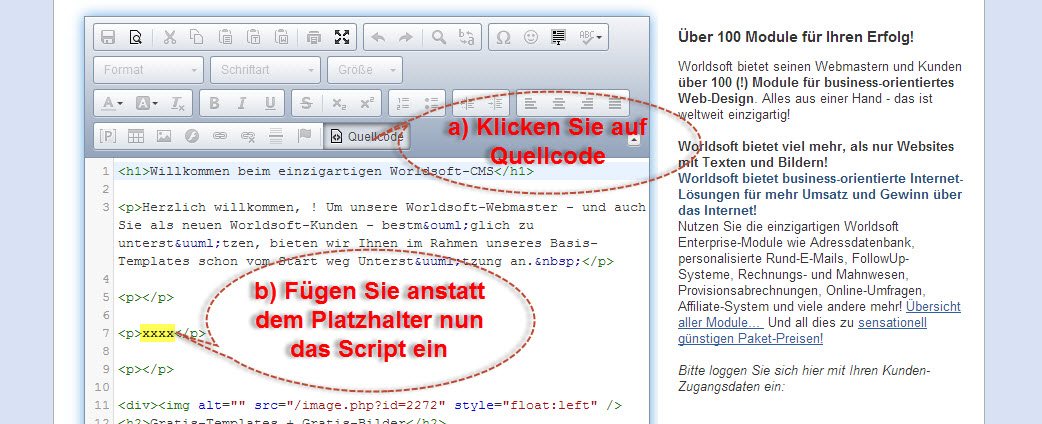Toggle Bold formatting
Image resolution: width=1042 pixels, height=424 pixels.
click(x=214, y=103)
